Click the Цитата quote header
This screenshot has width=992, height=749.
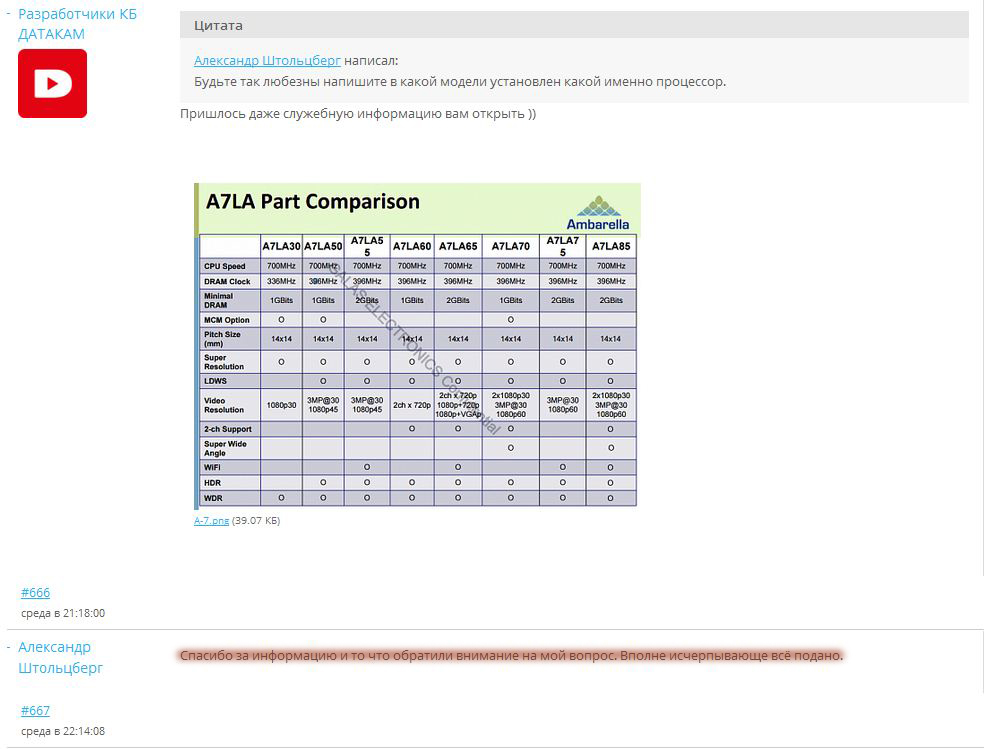(218, 25)
